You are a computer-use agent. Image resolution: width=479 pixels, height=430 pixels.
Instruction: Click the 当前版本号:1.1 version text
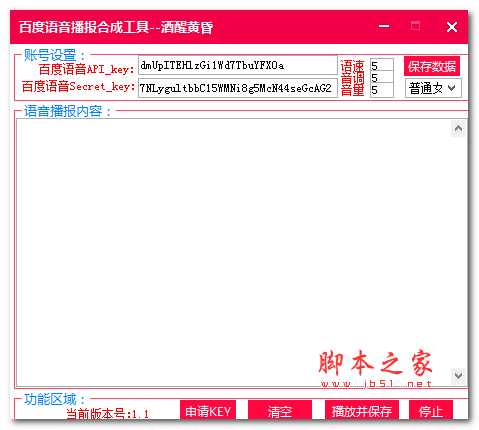(x=107, y=414)
